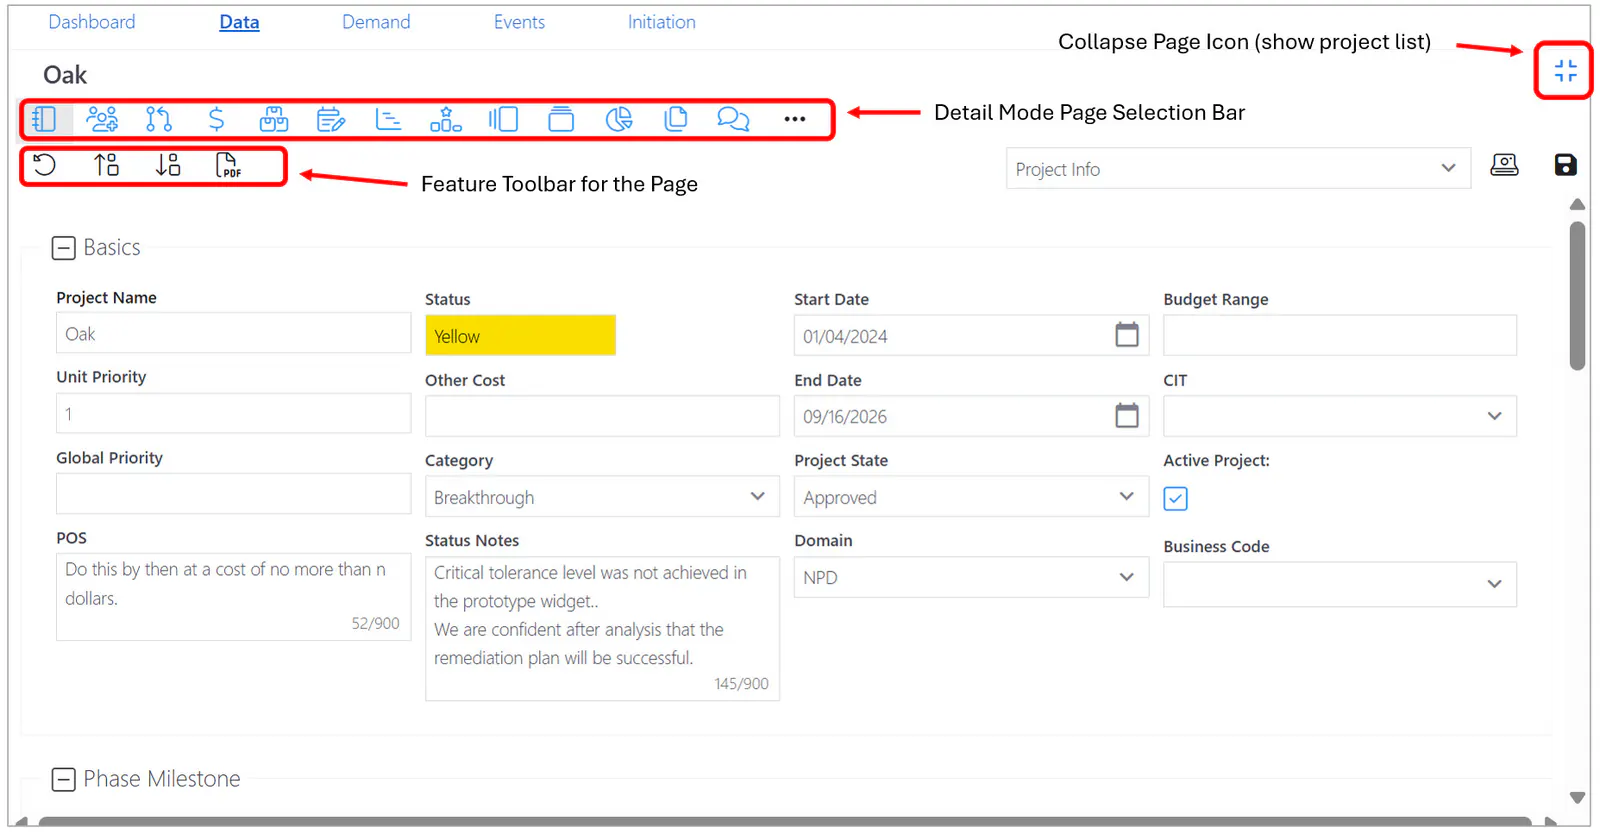This screenshot has width=1600, height=833.
Task: Go to the Demand tab
Action: pyautogui.click(x=376, y=22)
